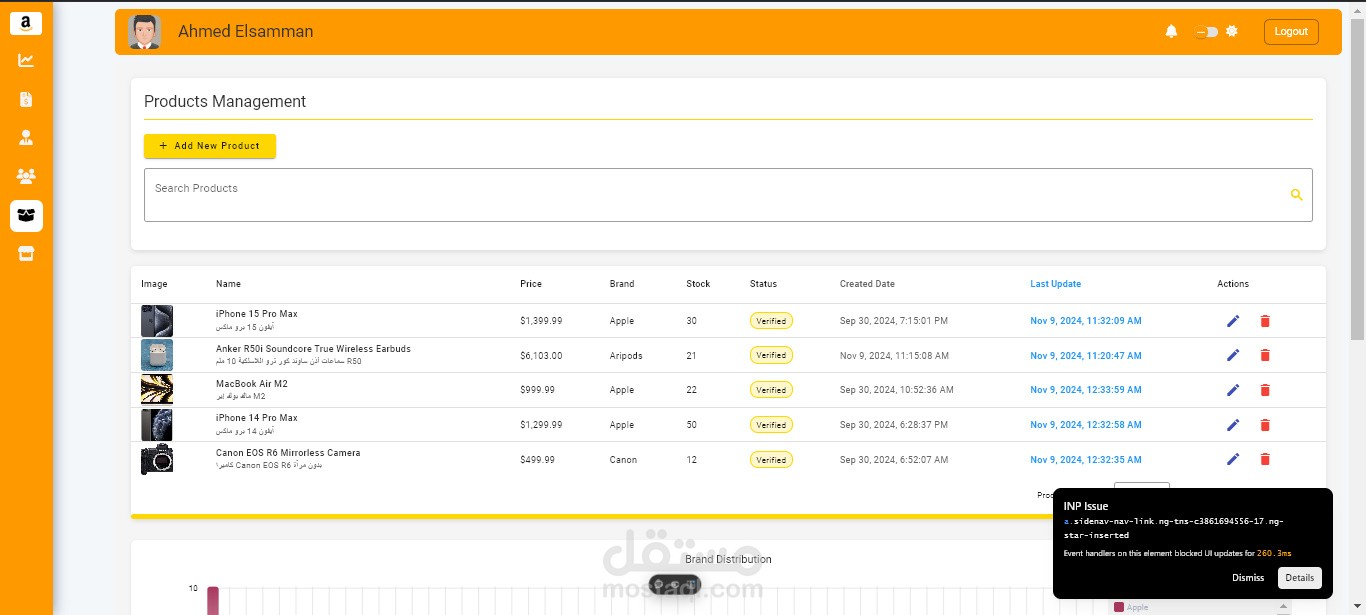This screenshot has width=1366, height=615.
Task: Sort by Name column header
Action: (228, 284)
